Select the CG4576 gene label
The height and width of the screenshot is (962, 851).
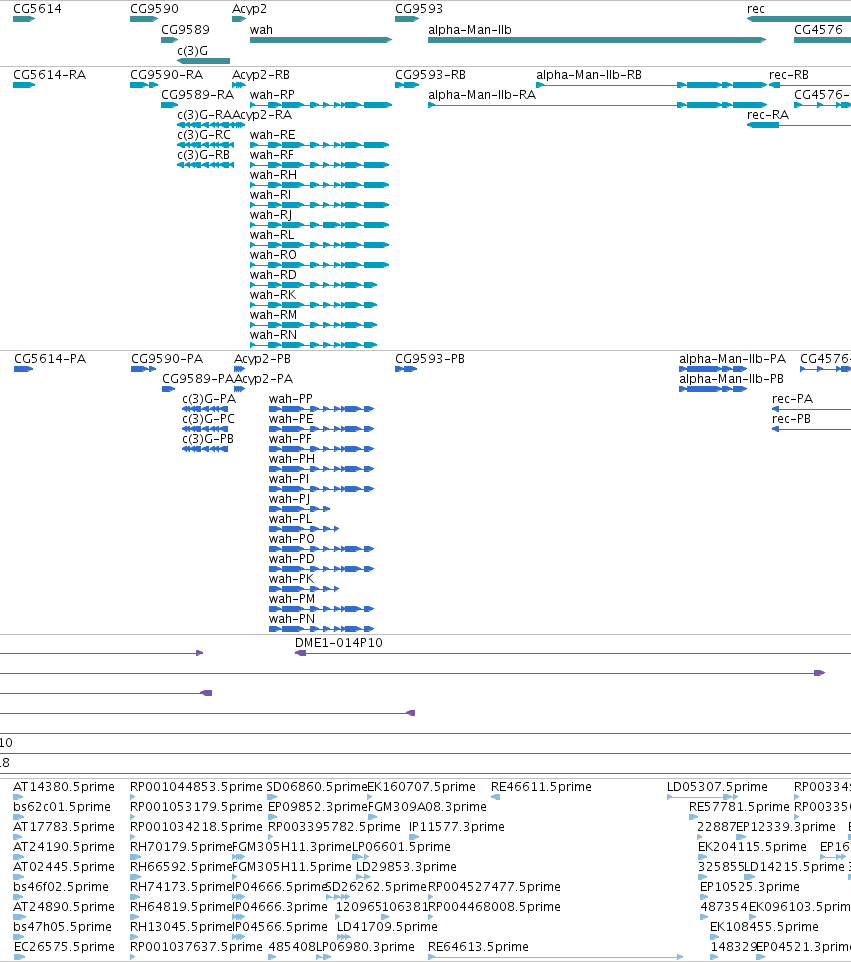[818, 30]
